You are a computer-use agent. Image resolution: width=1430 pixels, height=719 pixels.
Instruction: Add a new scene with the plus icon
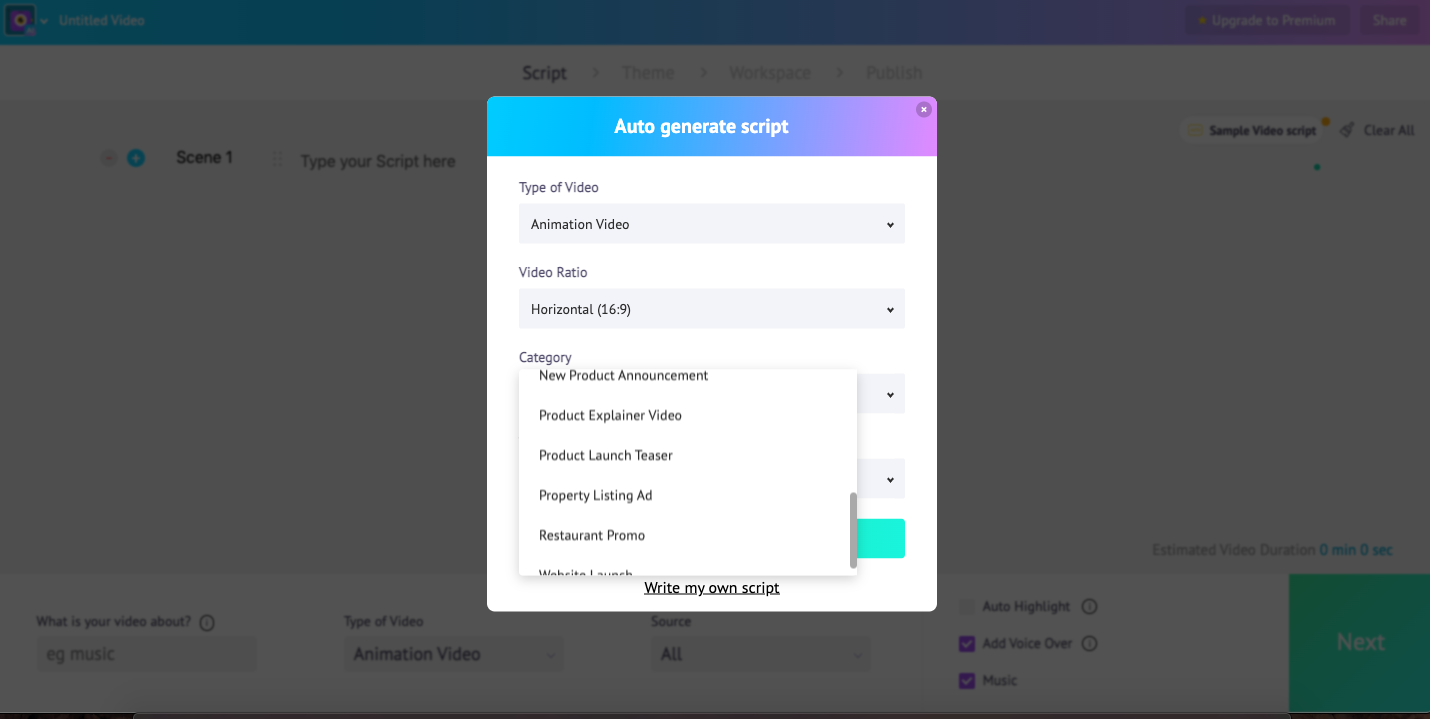coord(135,157)
